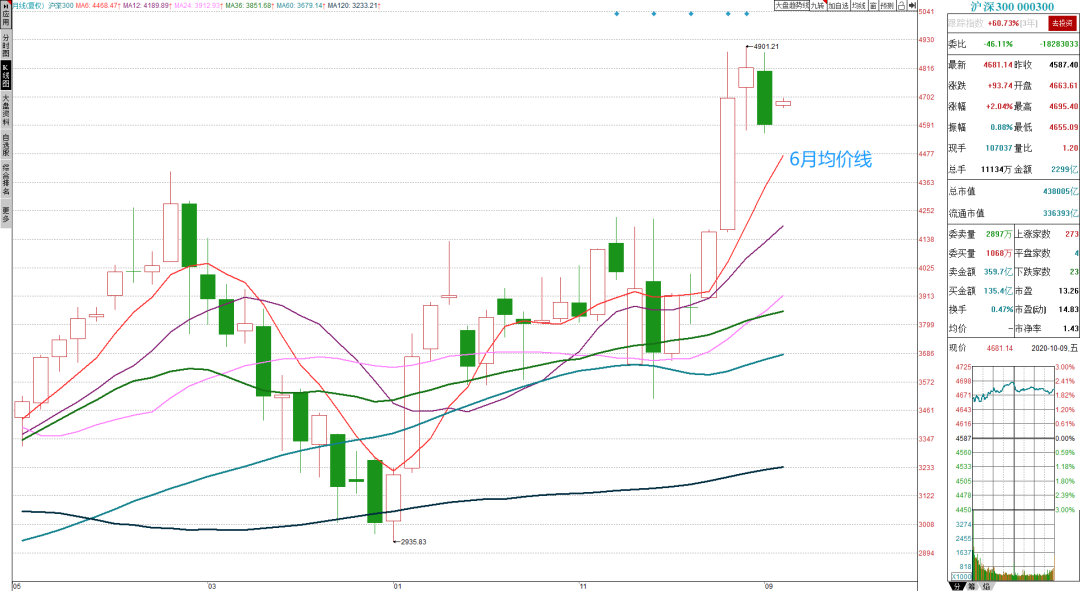Click the 最低 4655.09 value
The image size is (1080, 591).
(1063, 127)
